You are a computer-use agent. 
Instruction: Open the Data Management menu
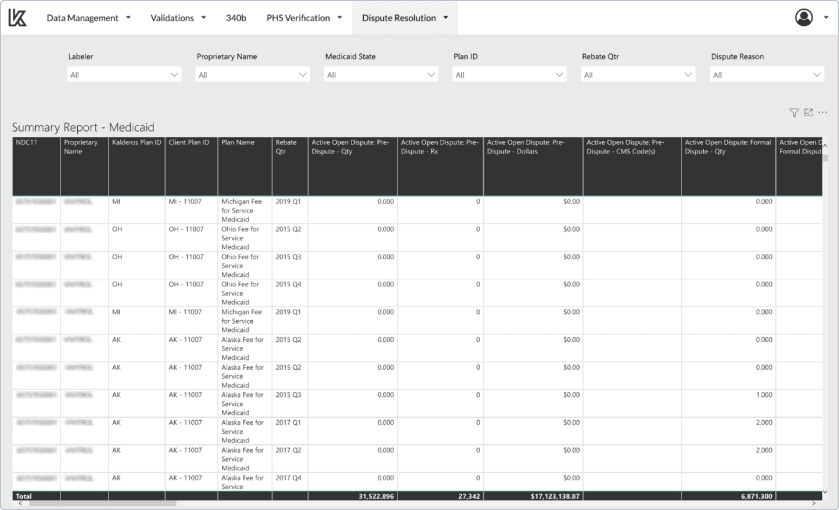point(88,18)
